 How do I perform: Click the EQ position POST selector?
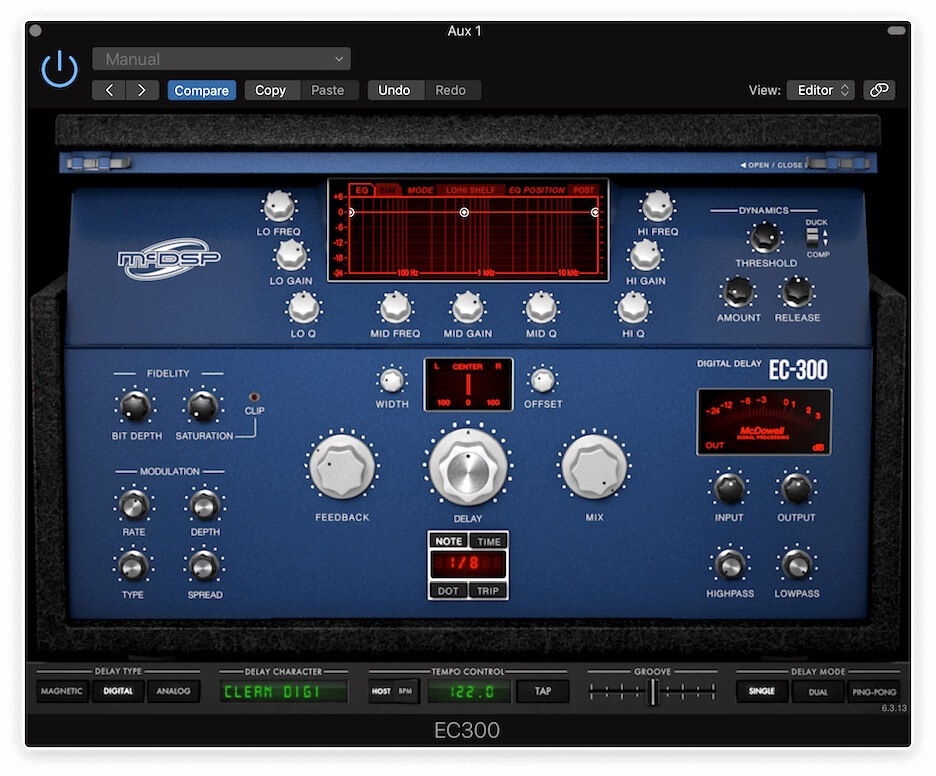(x=584, y=190)
